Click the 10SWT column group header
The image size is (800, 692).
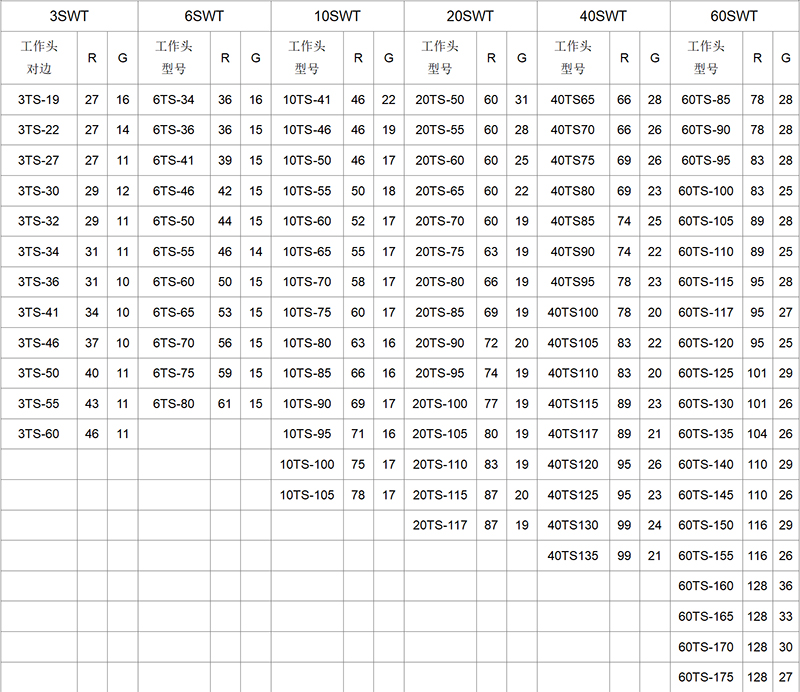337,16
